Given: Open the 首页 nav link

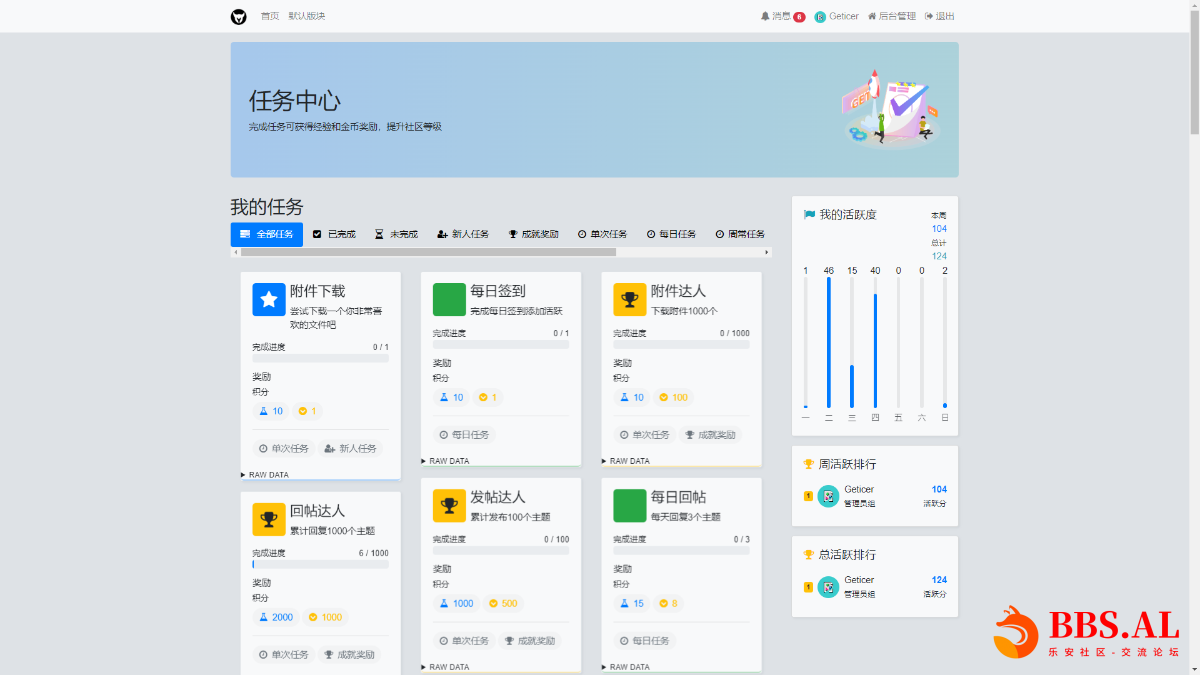Looking at the screenshot, I should pos(270,16).
